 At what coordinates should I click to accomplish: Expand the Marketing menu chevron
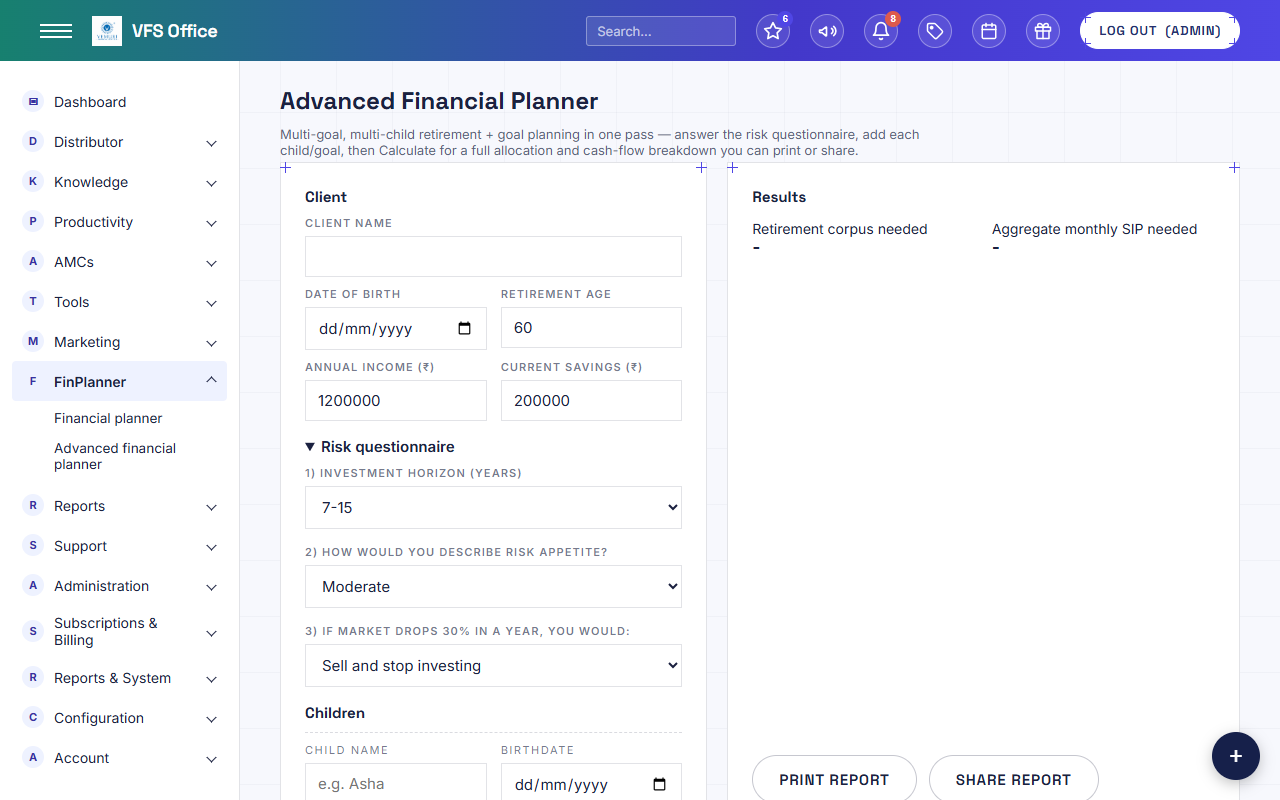pos(211,343)
